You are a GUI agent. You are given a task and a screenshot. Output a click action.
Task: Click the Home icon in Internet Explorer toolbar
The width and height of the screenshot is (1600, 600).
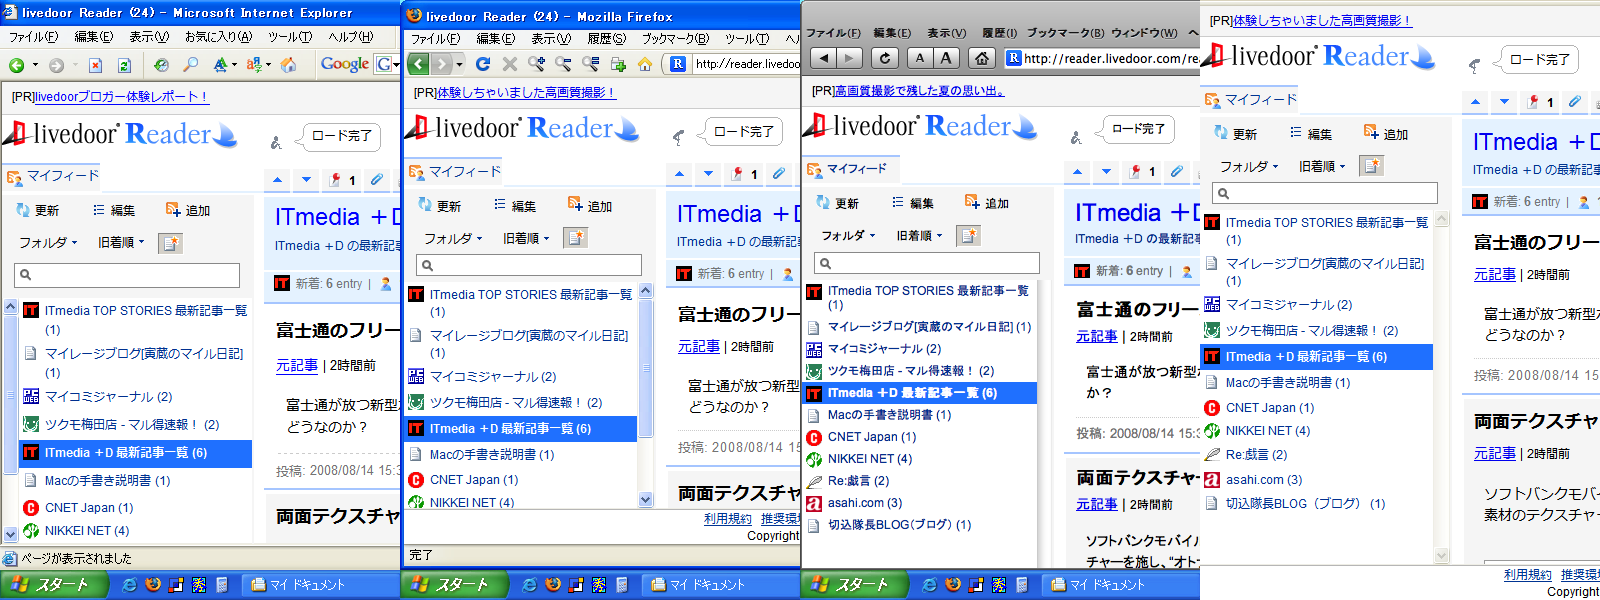288,65
